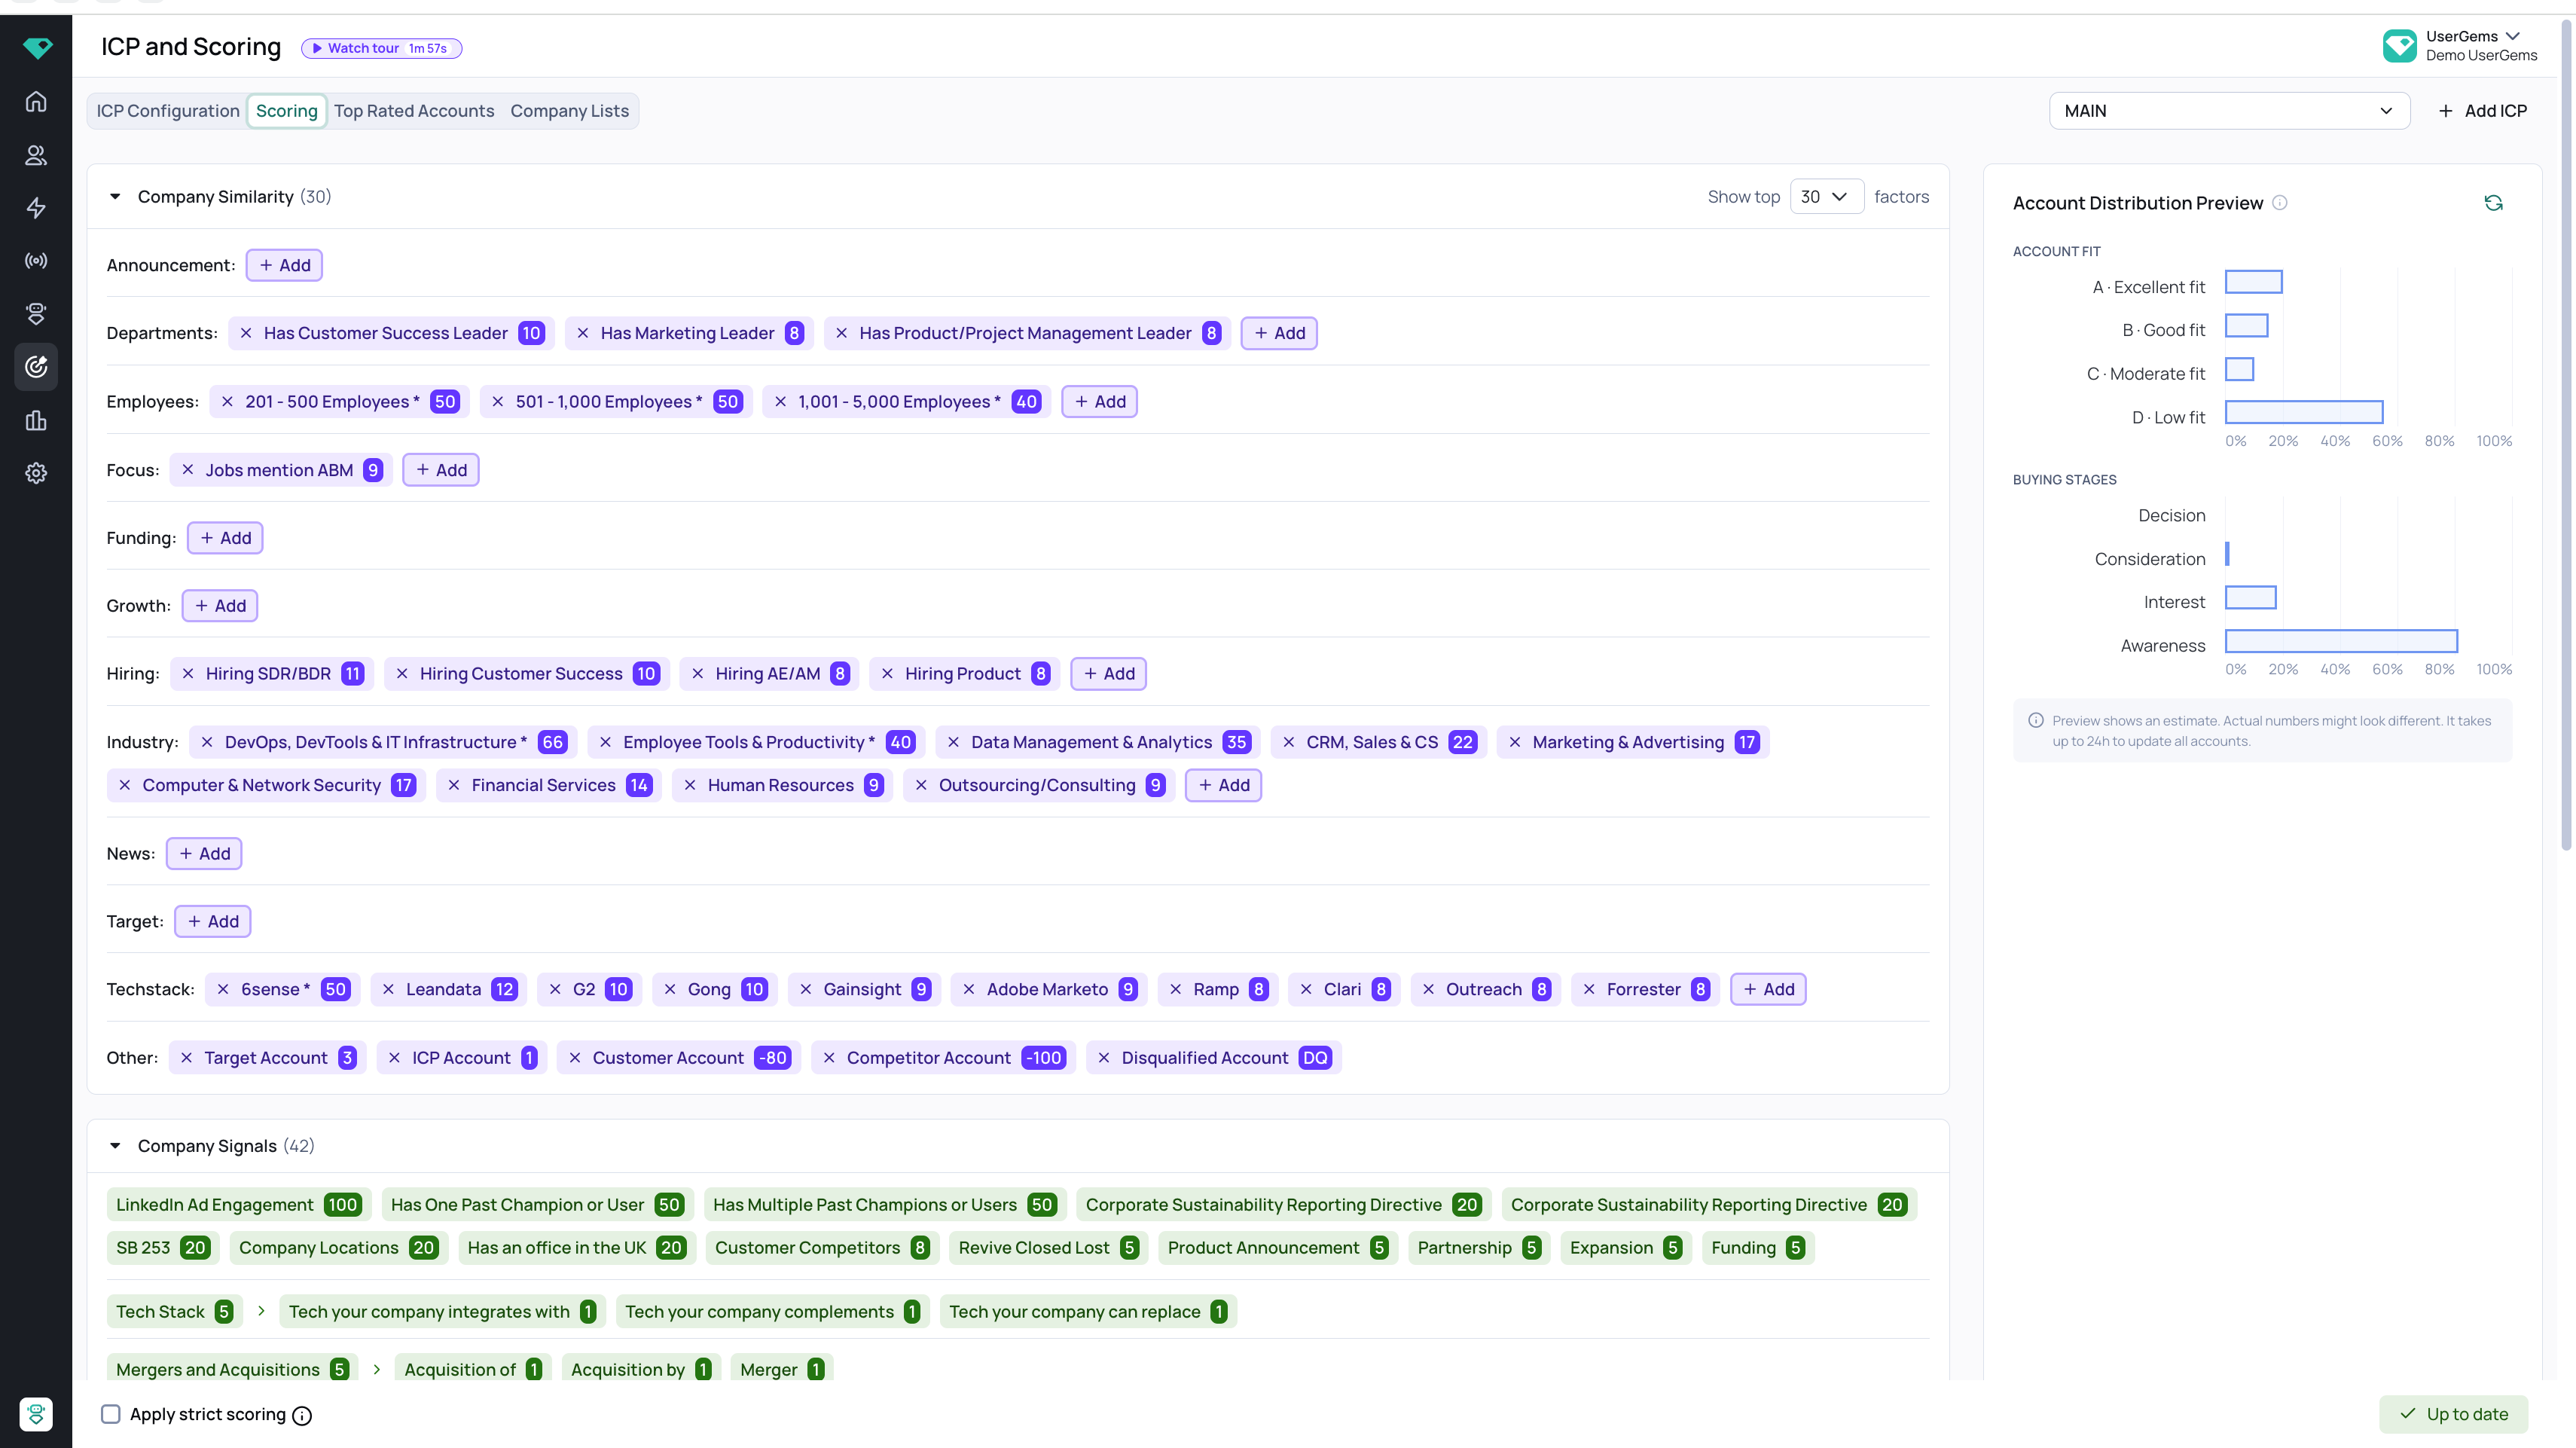Image resolution: width=2576 pixels, height=1448 pixels.
Task: Open the Home icon in sidebar
Action: (36, 101)
